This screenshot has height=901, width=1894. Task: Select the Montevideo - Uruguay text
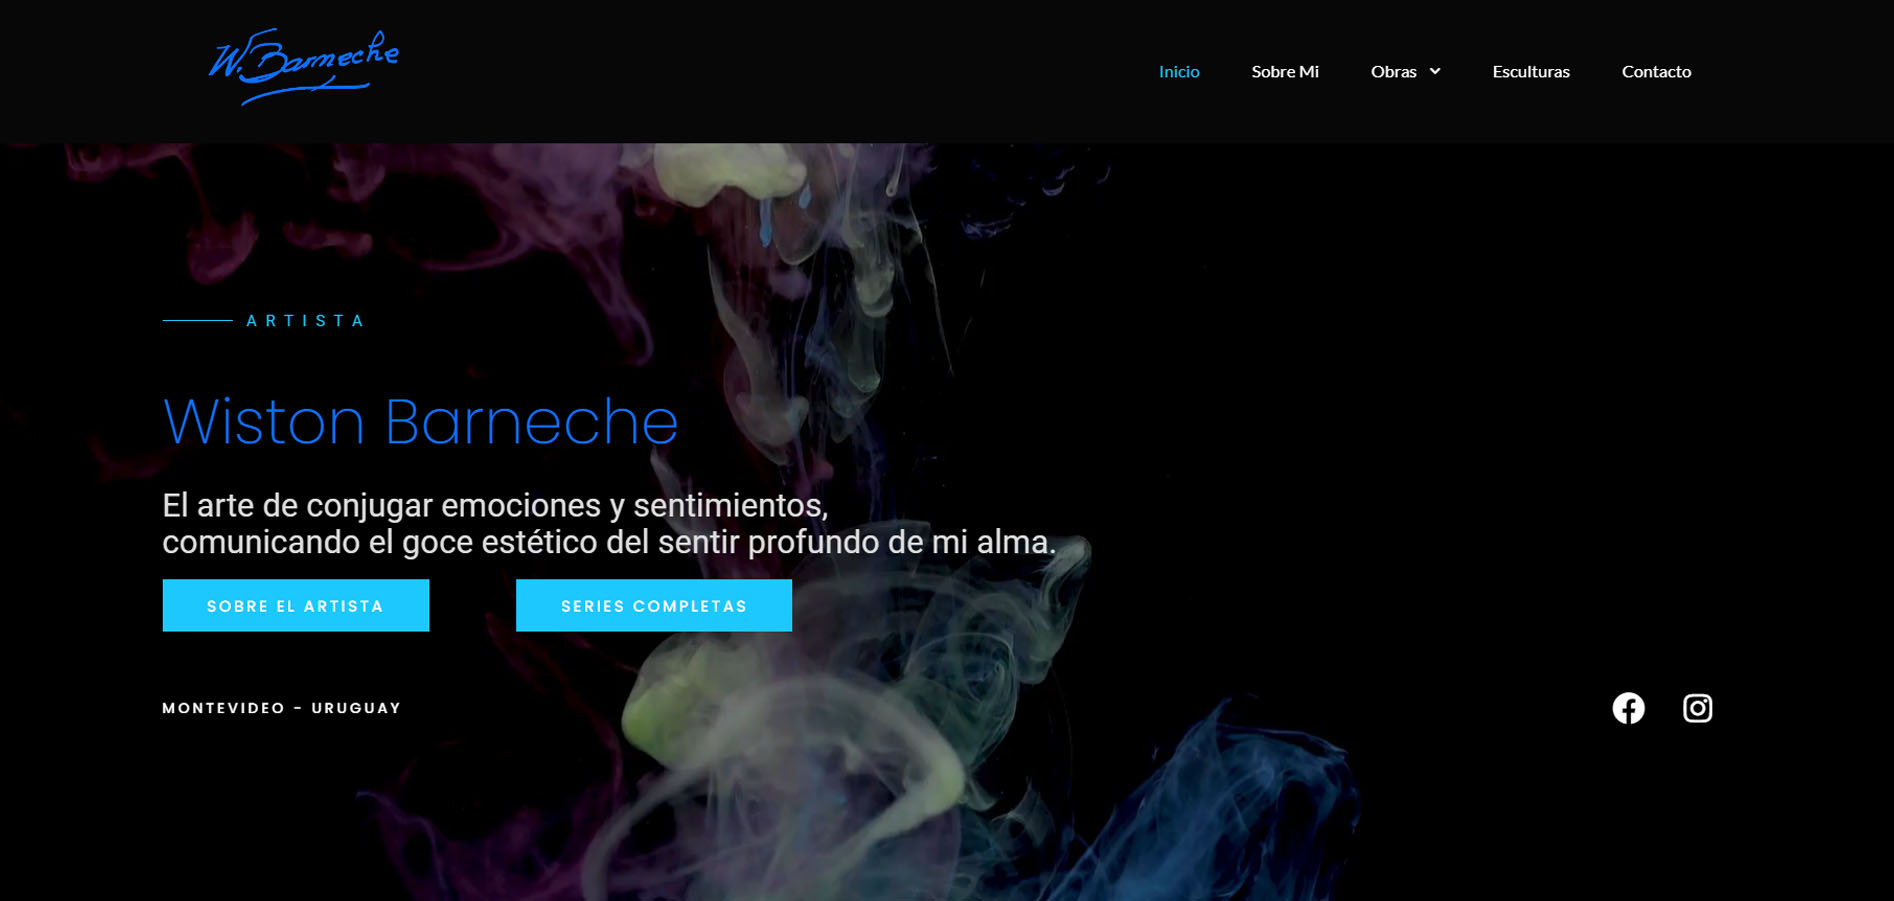coord(281,708)
